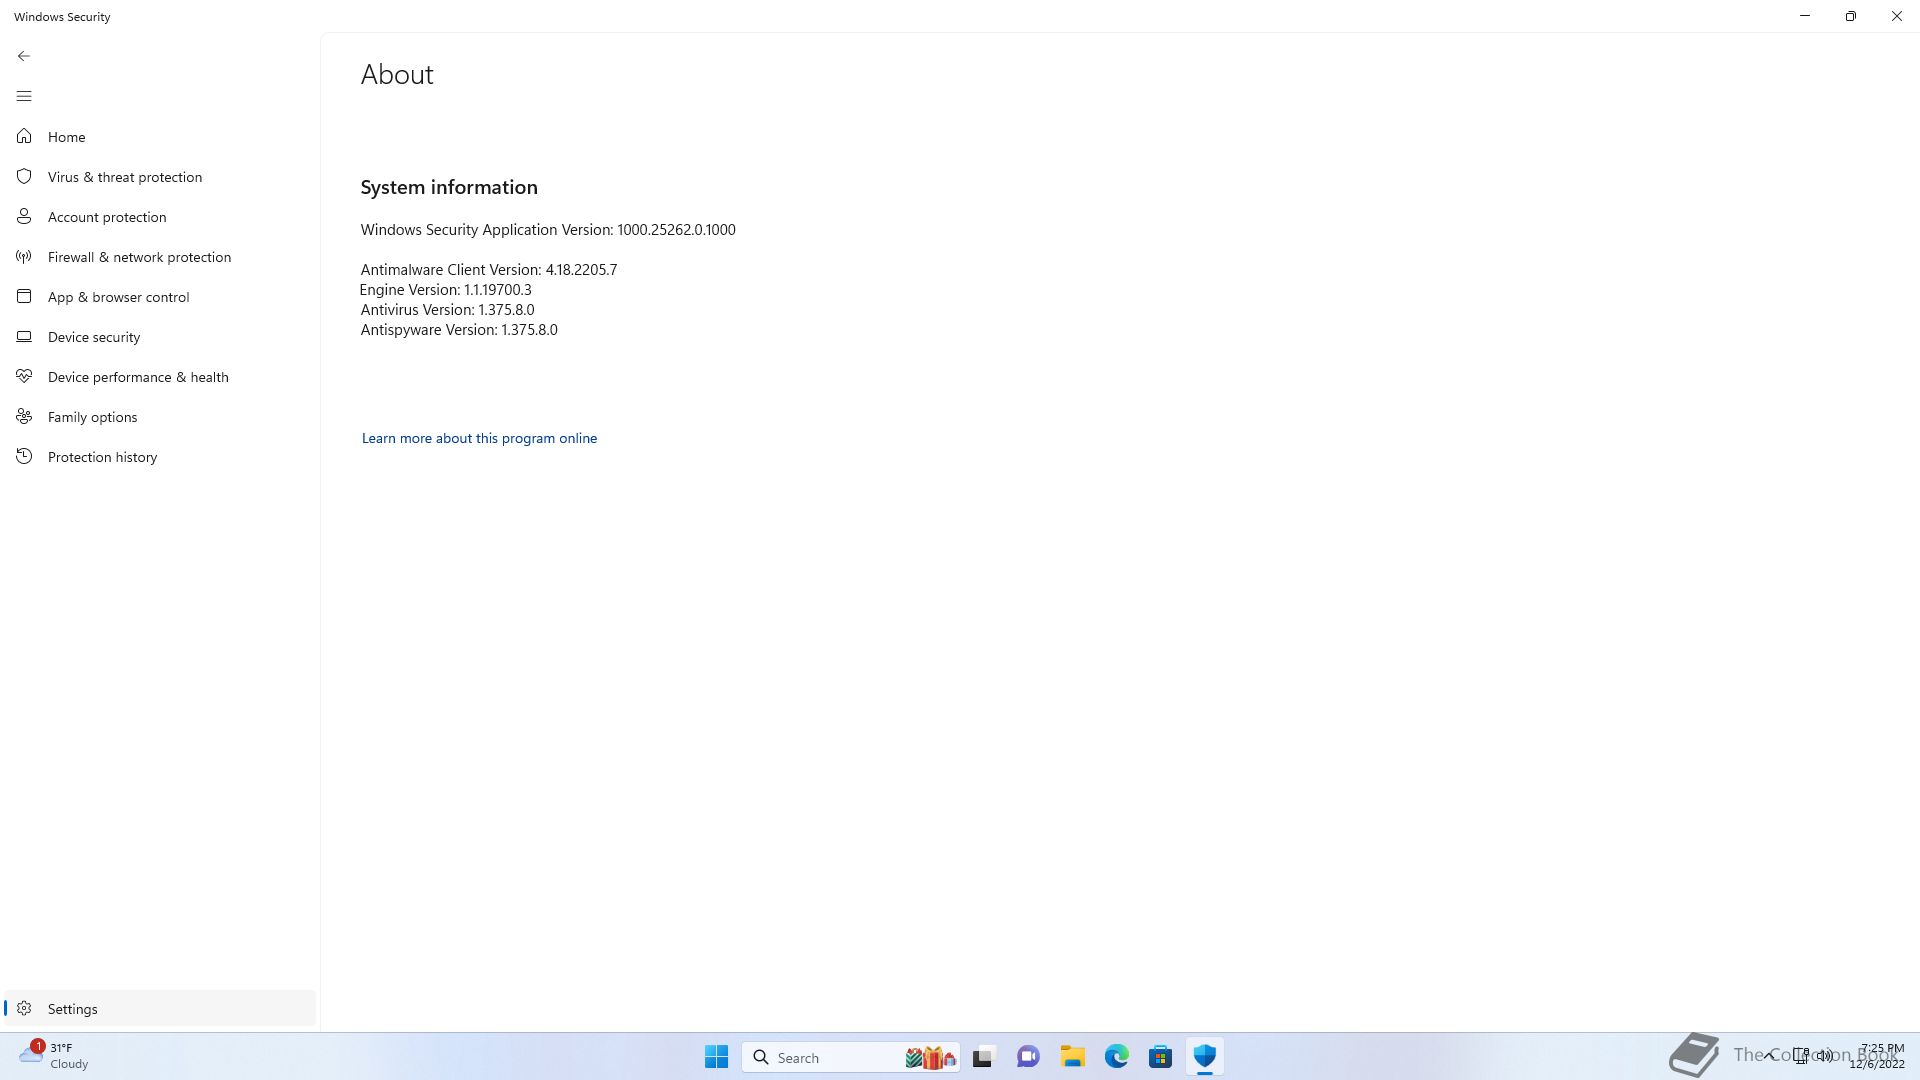1920x1080 pixels.
Task: Click the Engine Version 1.1.19700.3 line
Action: click(x=446, y=290)
